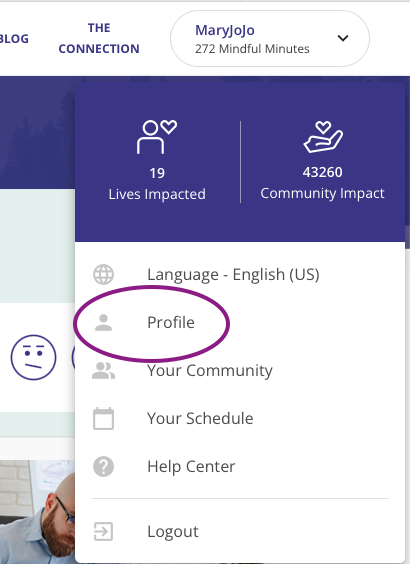Open the MaryJoJo user menu pill

270,38
